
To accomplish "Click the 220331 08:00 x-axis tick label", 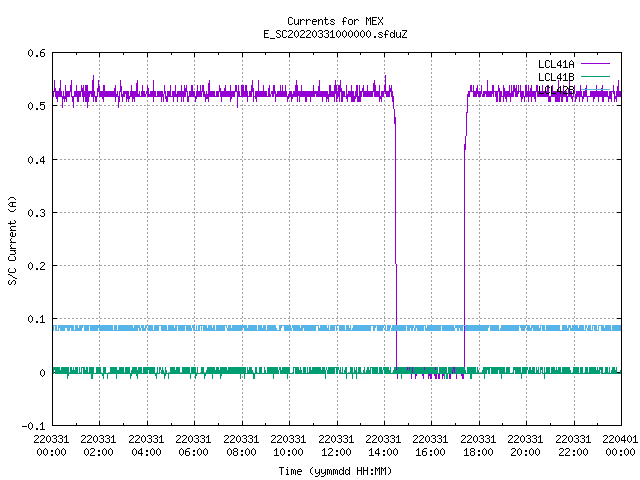I will 241,446.
